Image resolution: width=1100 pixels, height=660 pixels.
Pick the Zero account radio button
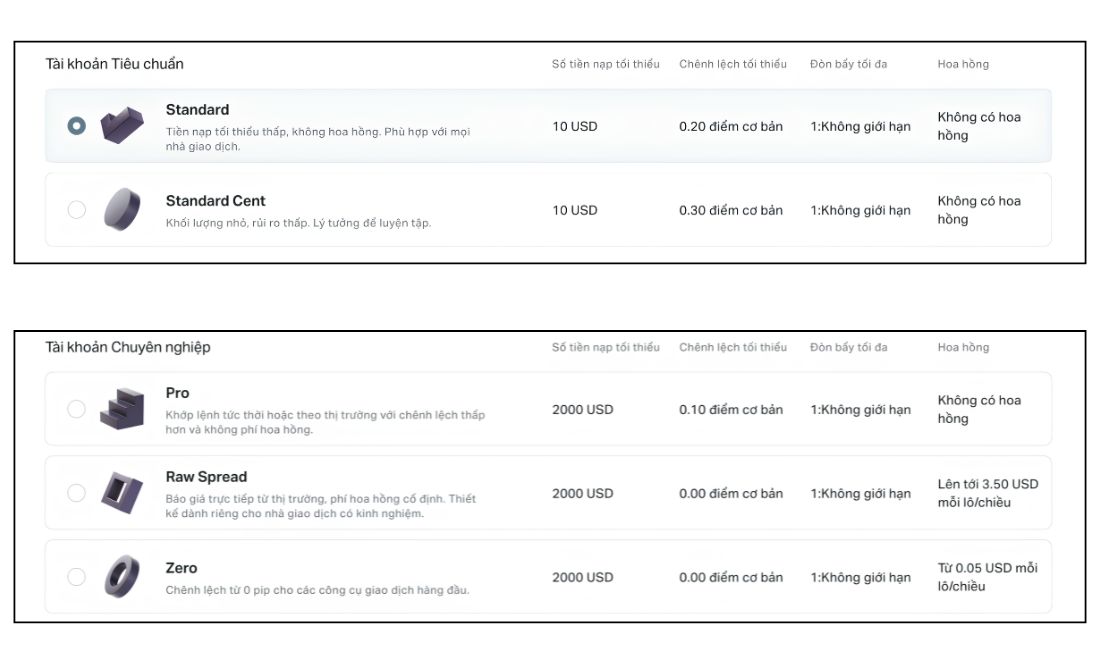click(76, 577)
